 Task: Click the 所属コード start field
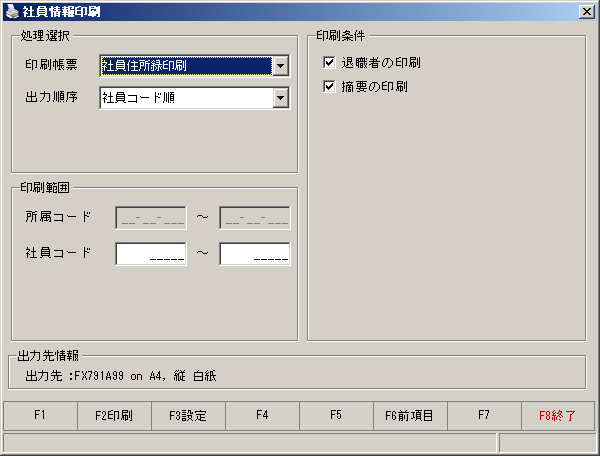[x=151, y=218]
